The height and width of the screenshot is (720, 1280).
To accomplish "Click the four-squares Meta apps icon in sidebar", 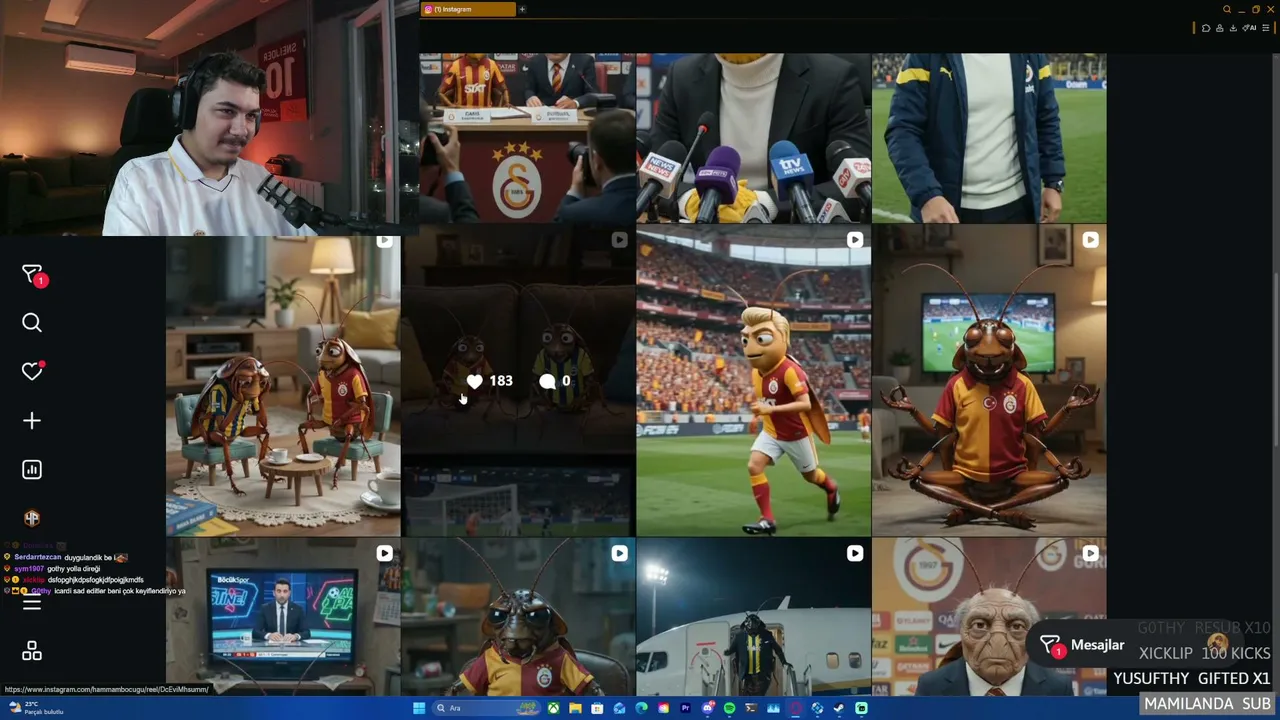I will coord(32,651).
